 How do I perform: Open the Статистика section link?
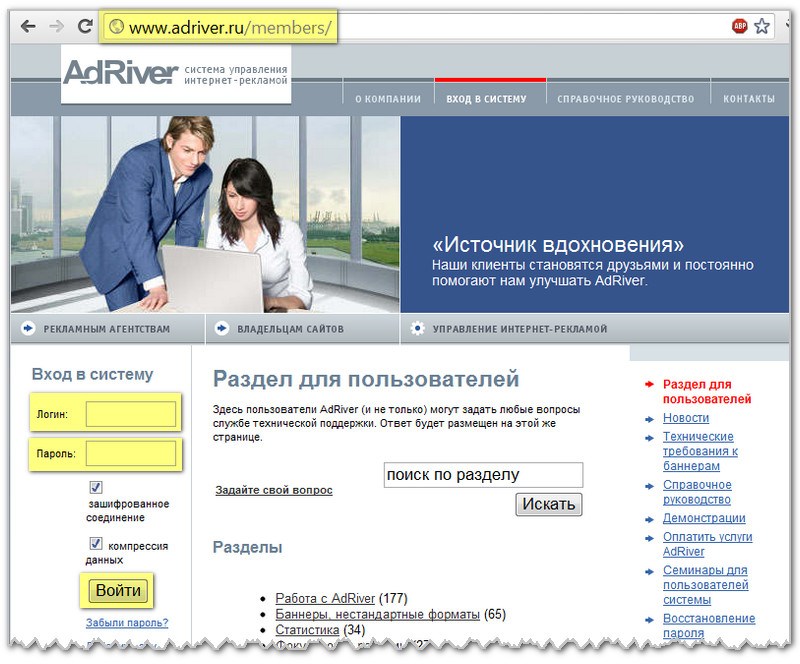pyautogui.click(x=307, y=630)
